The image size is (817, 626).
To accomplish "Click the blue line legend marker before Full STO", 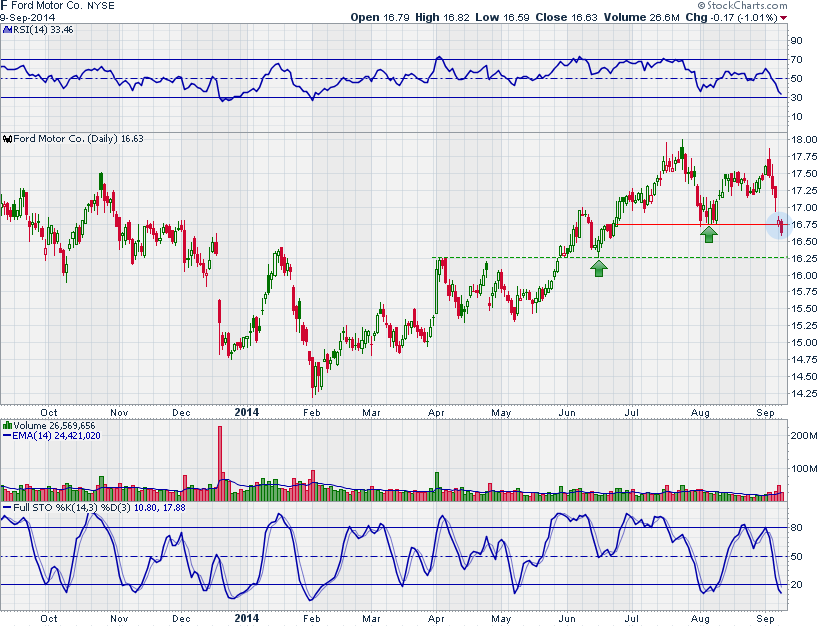I will 7,507.
